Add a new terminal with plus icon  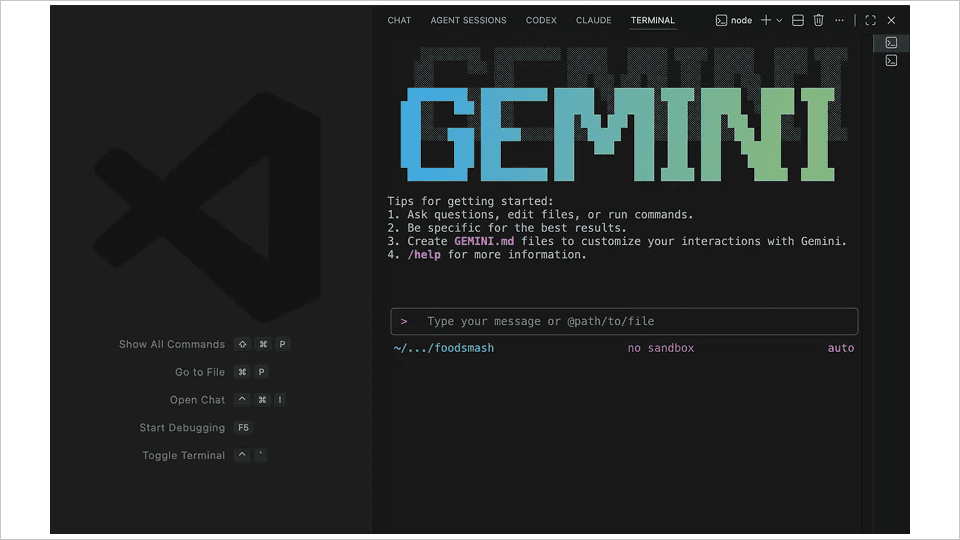(766, 20)
